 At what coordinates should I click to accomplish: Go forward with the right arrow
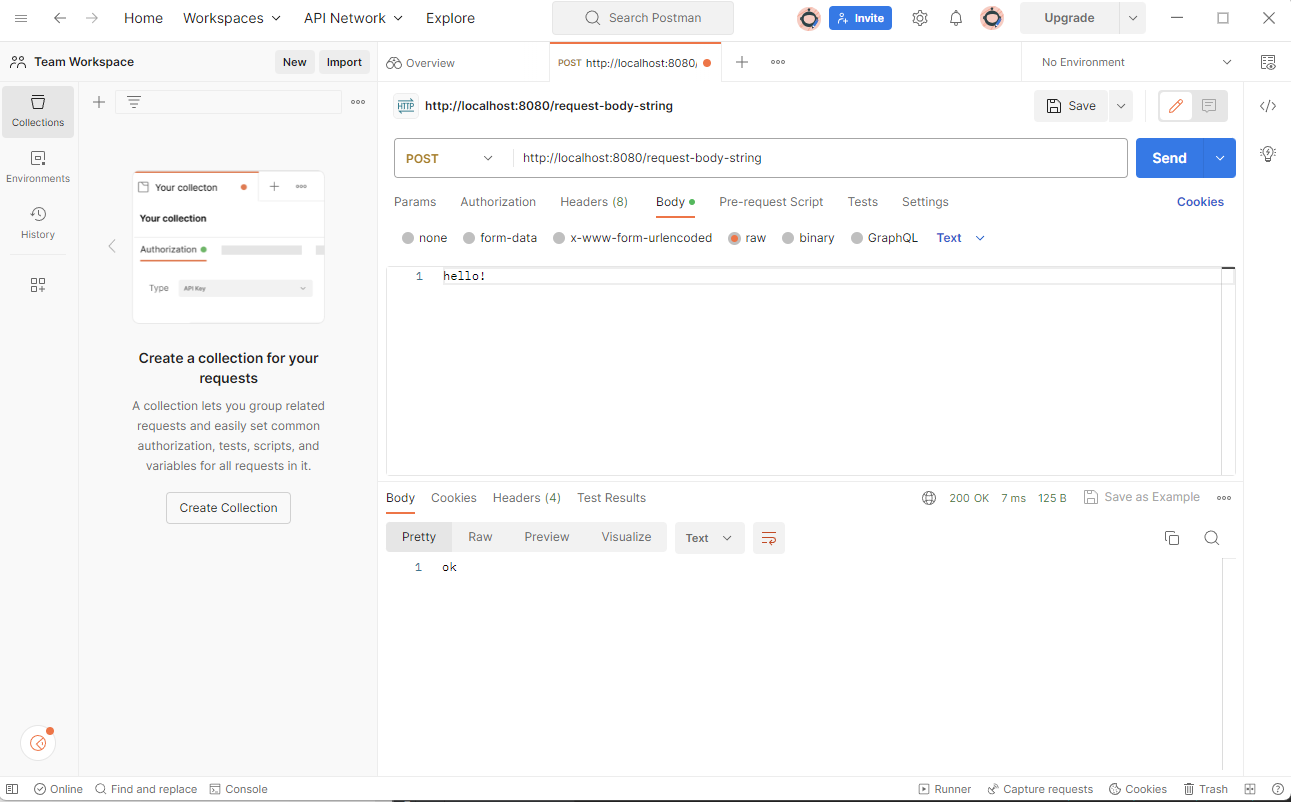click(x=92, y=18)
